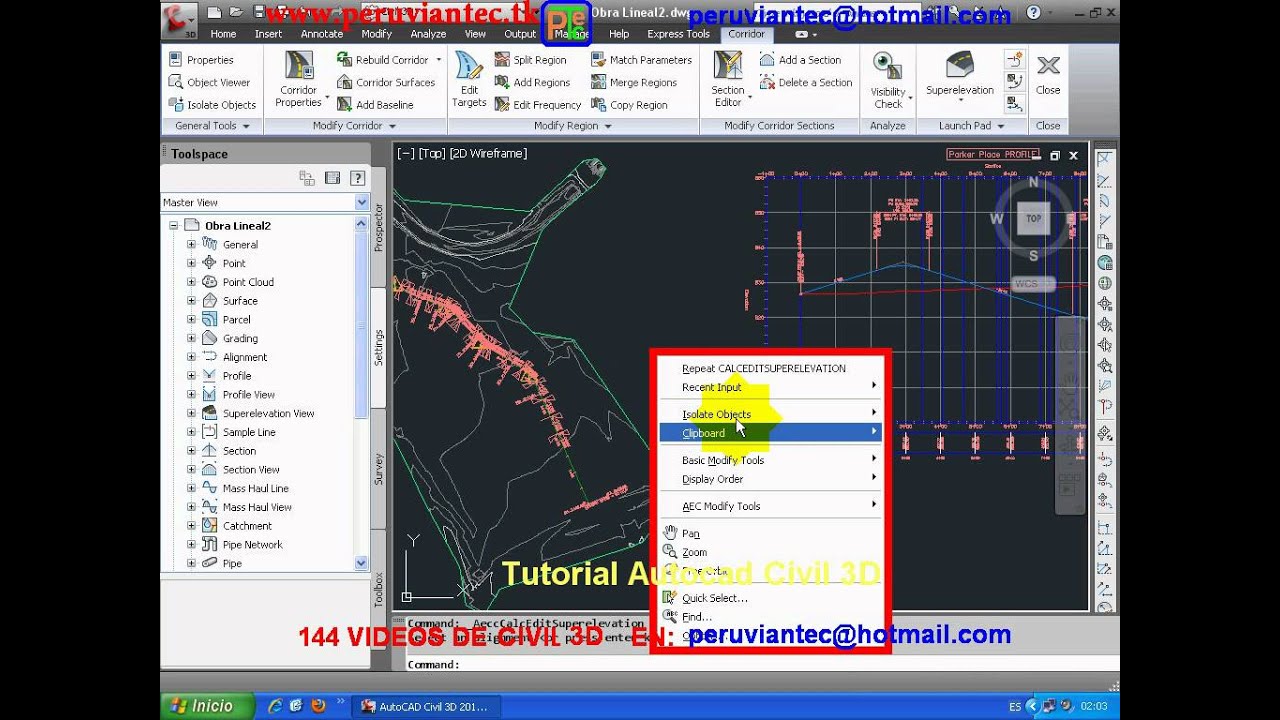The height and width of the screenshot is (720, 1280).
Task: Select Pipe Network tree item
Action: (x=252, y=545)
